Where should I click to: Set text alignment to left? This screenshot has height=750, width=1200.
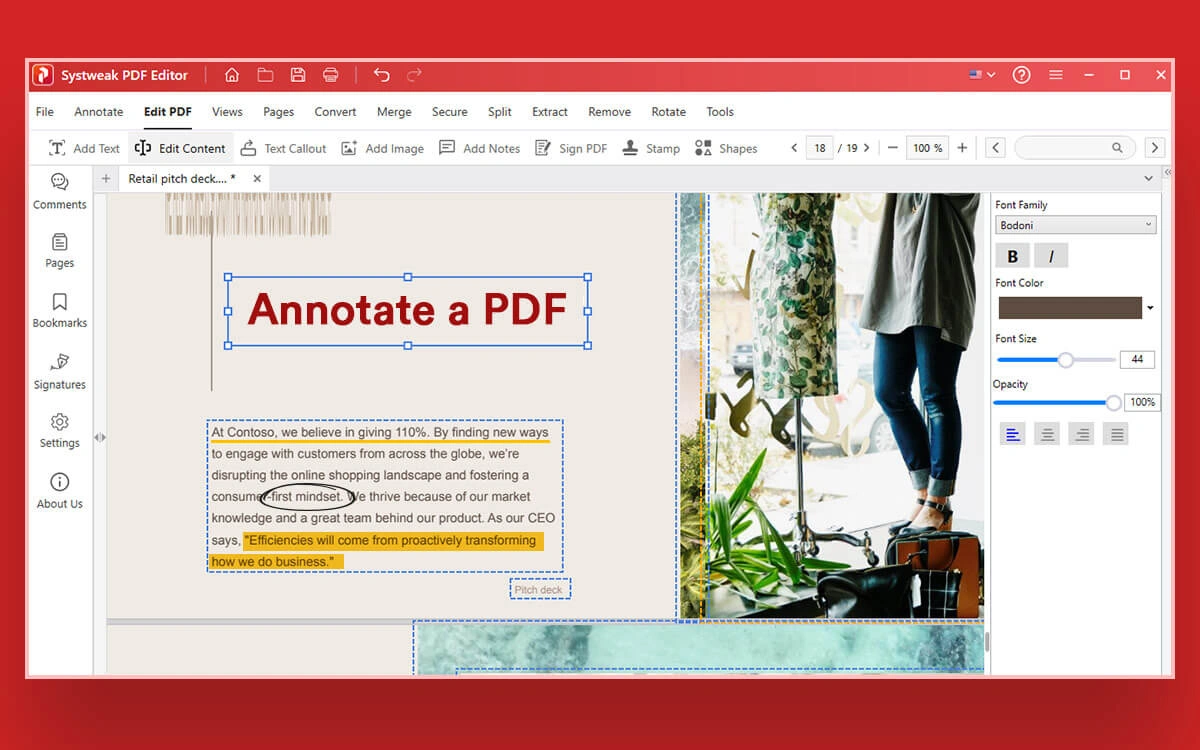coord(1013,434)
